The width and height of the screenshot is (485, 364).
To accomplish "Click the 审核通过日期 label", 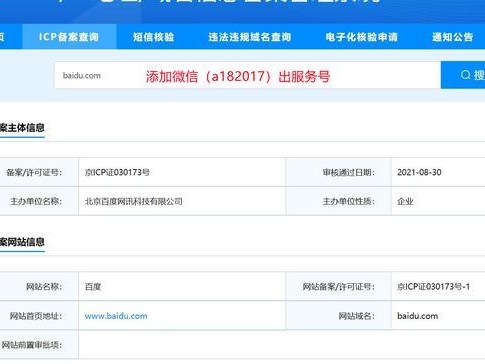I will (x=349, y=172).
